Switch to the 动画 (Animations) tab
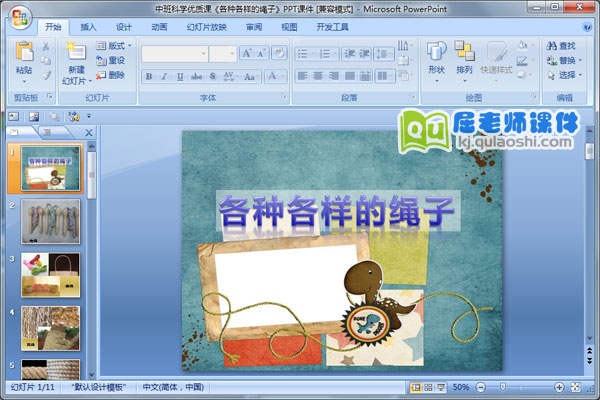Screen dimensions: 600x400 click(x=159, y=27)
